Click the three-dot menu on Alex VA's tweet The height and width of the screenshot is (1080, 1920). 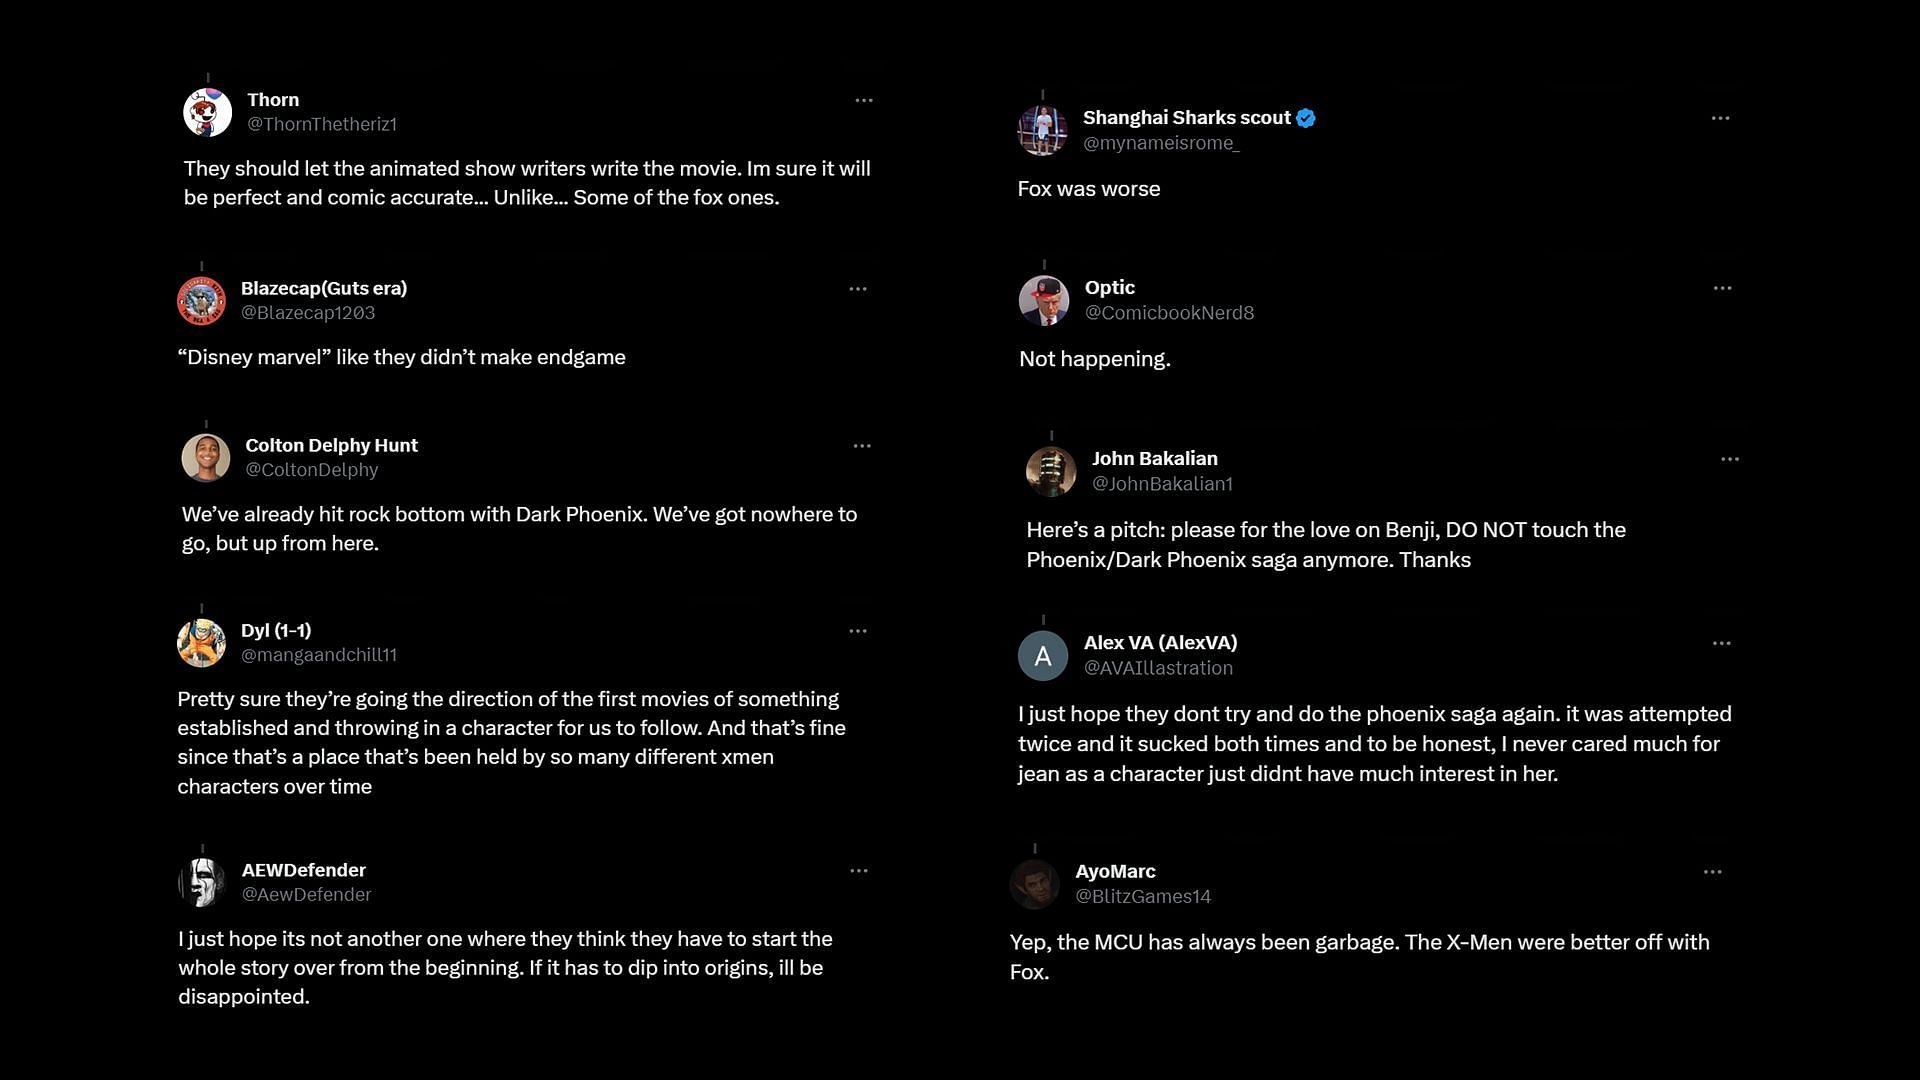tap(1721, 643)
